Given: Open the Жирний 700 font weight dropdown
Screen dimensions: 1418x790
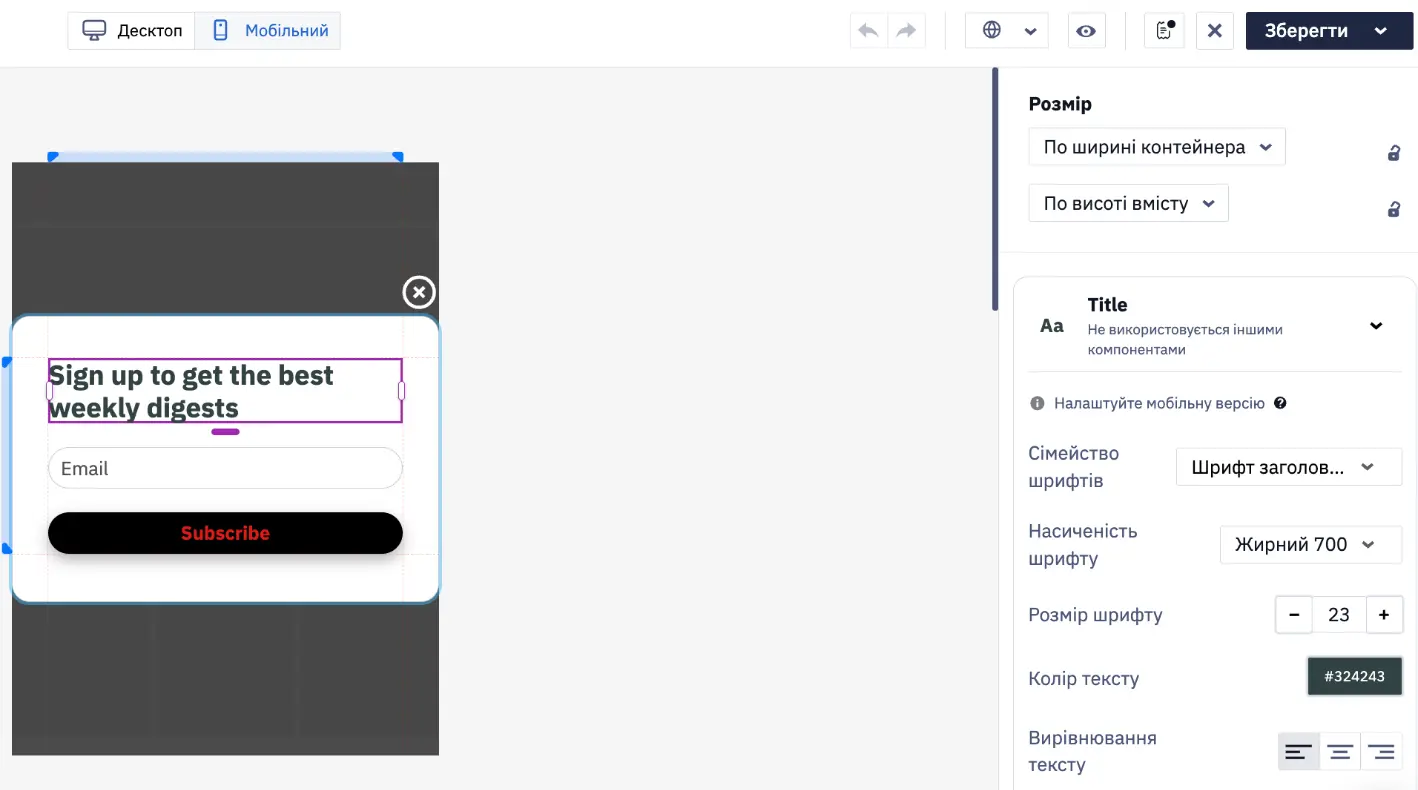Looking at the screenshot, I should [1311, 544].
